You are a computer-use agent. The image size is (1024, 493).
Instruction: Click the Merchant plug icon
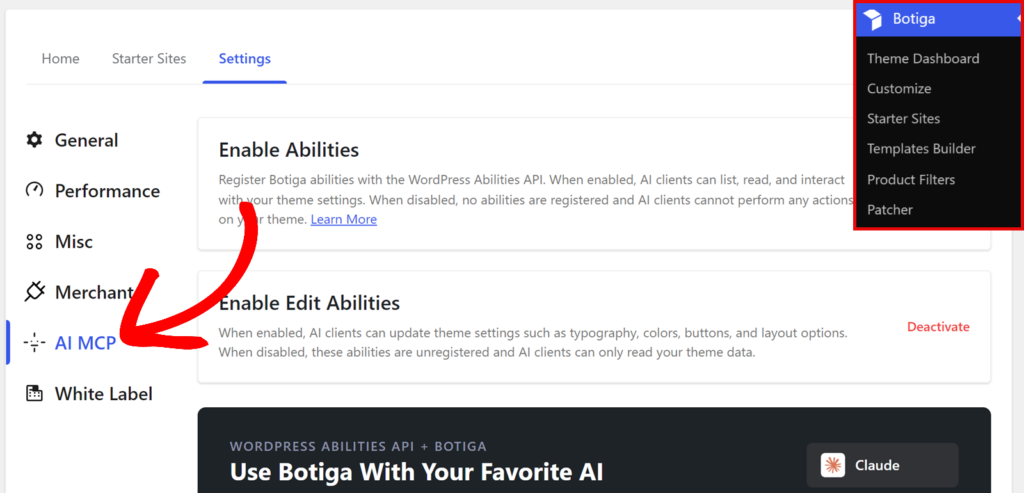coord(34,292)
